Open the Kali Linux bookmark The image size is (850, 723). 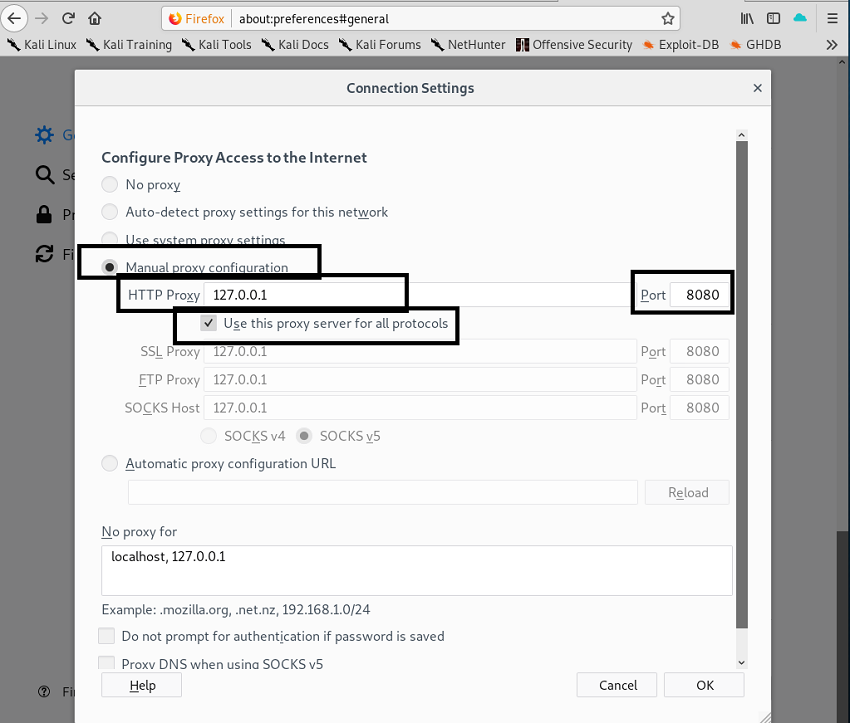[x=42, y=44]
